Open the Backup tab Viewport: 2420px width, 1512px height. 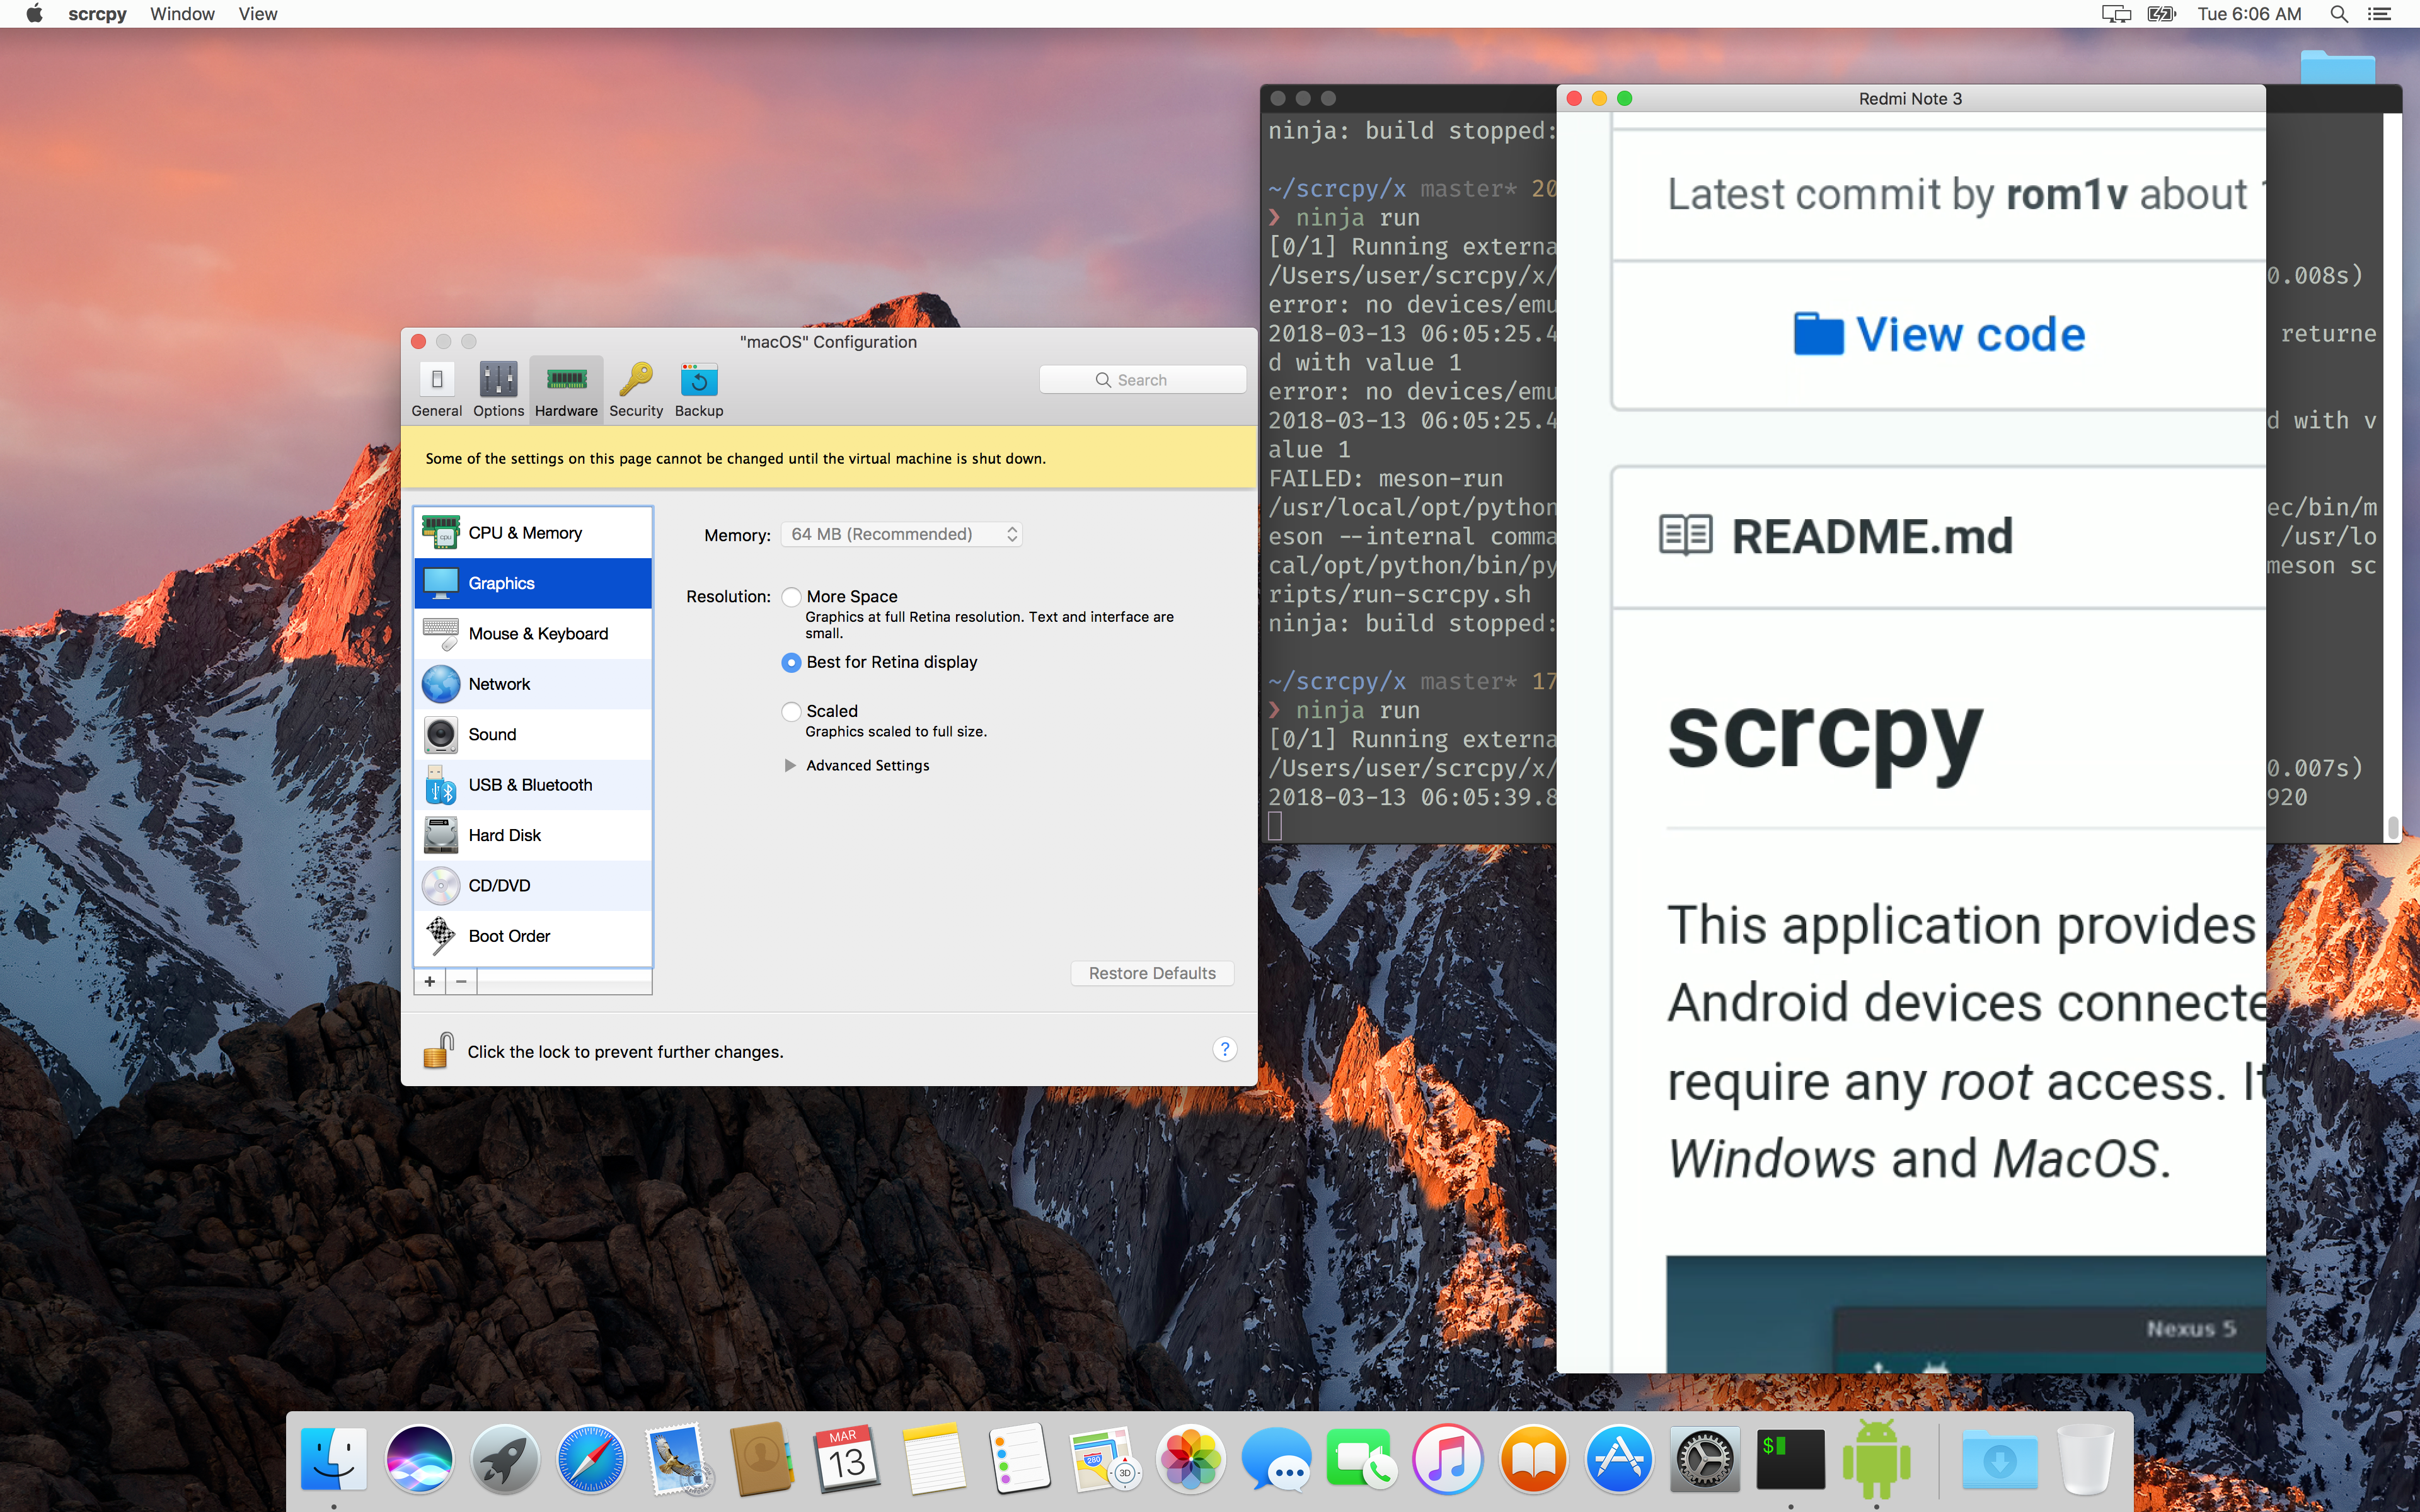pyautogui.click(x=699, y=389)
